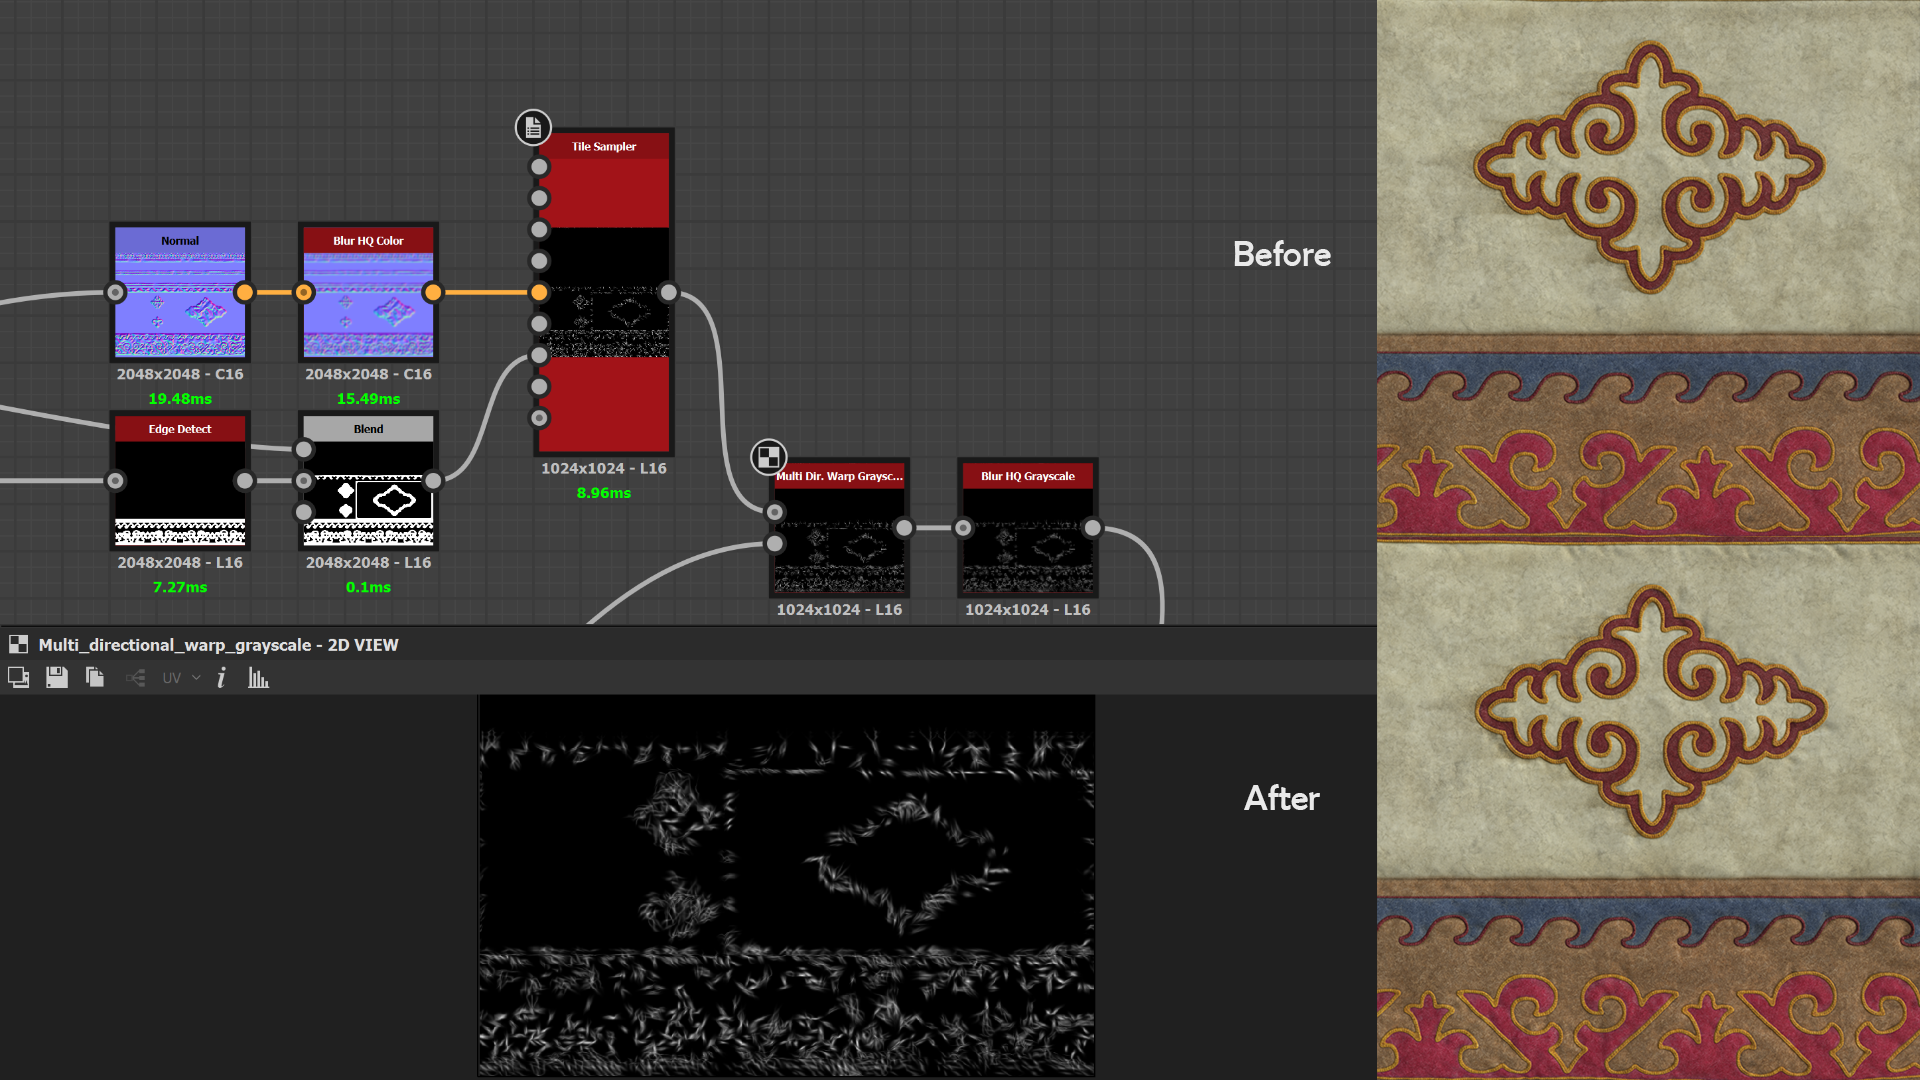Click Blur HQ Grayscale output connector
Image resolution: width=1920 pixels, height=1080 pixels.
[x=1092, y=528]
